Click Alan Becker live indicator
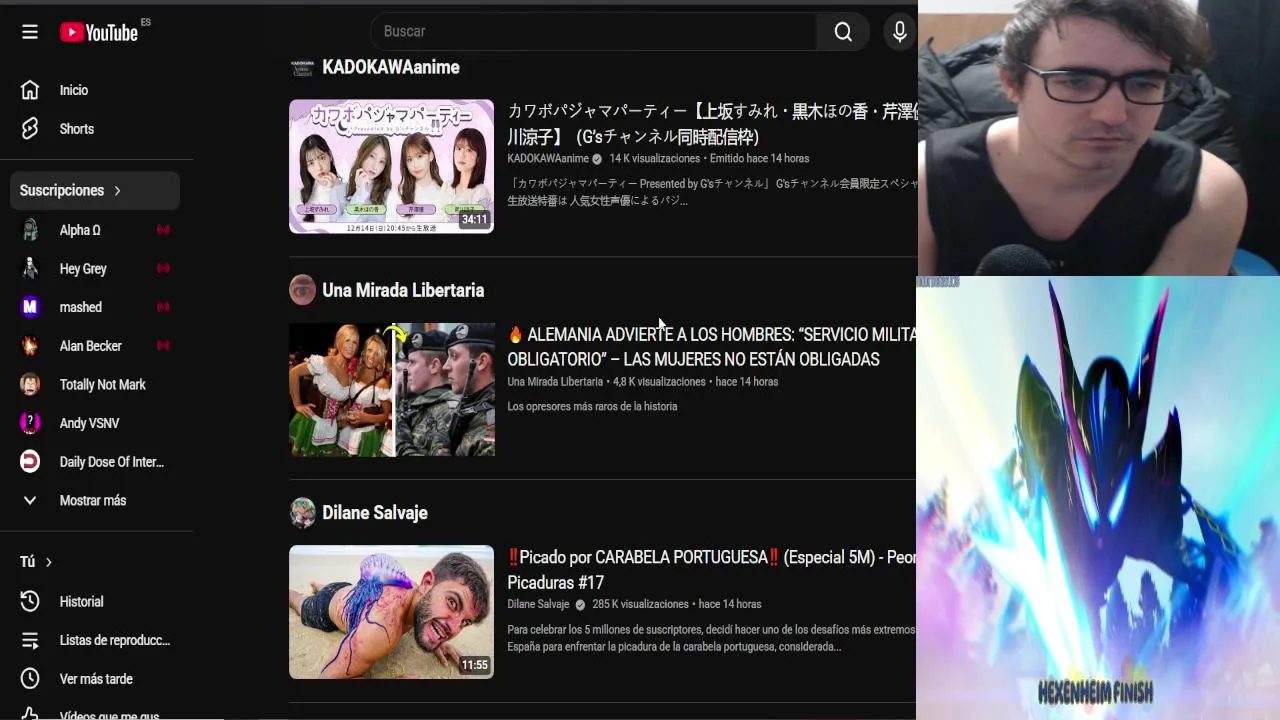 coord(163,346)
